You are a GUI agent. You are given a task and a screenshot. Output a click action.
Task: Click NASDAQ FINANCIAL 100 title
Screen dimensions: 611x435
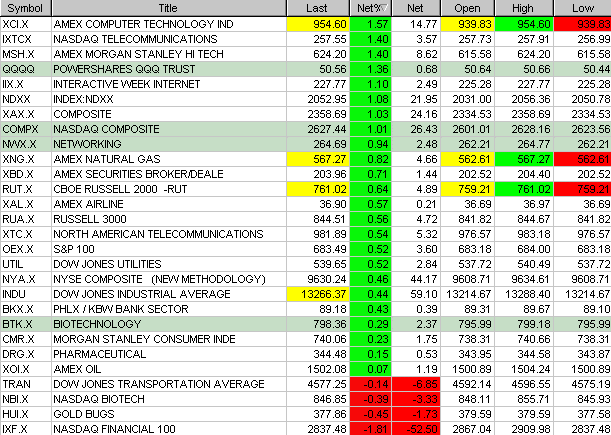point(114,429)
